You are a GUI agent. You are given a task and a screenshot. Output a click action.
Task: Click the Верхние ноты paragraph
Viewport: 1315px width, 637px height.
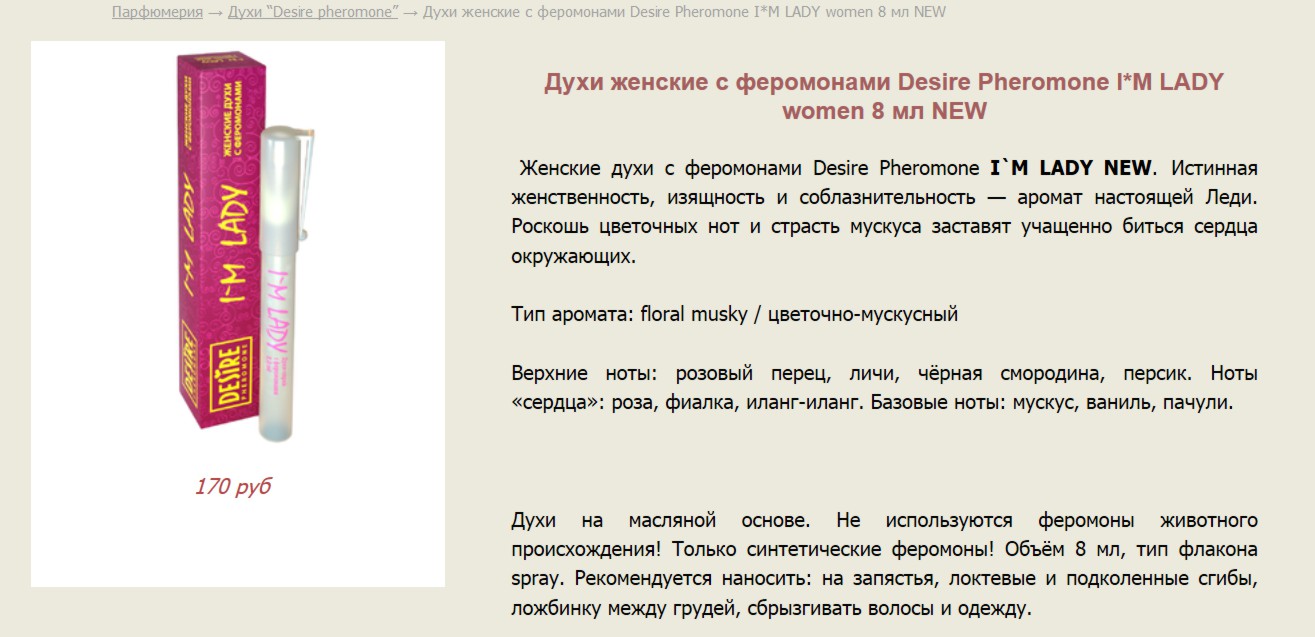click(x=884, y=388)
